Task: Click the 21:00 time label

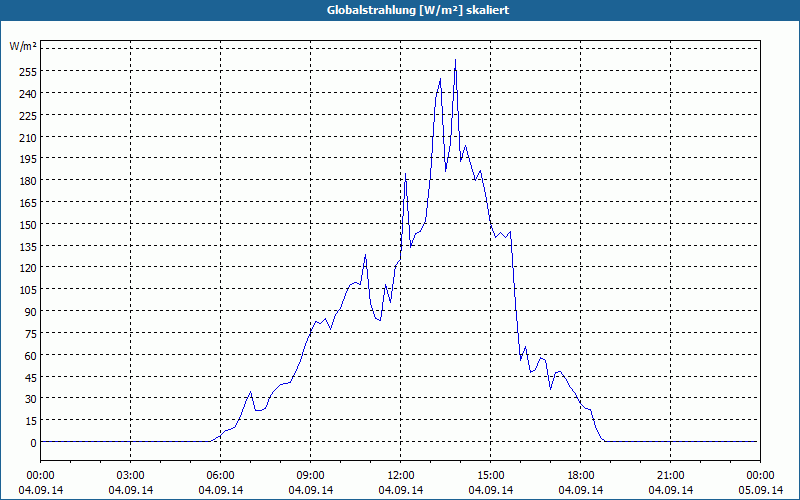Action: point(670,476)
